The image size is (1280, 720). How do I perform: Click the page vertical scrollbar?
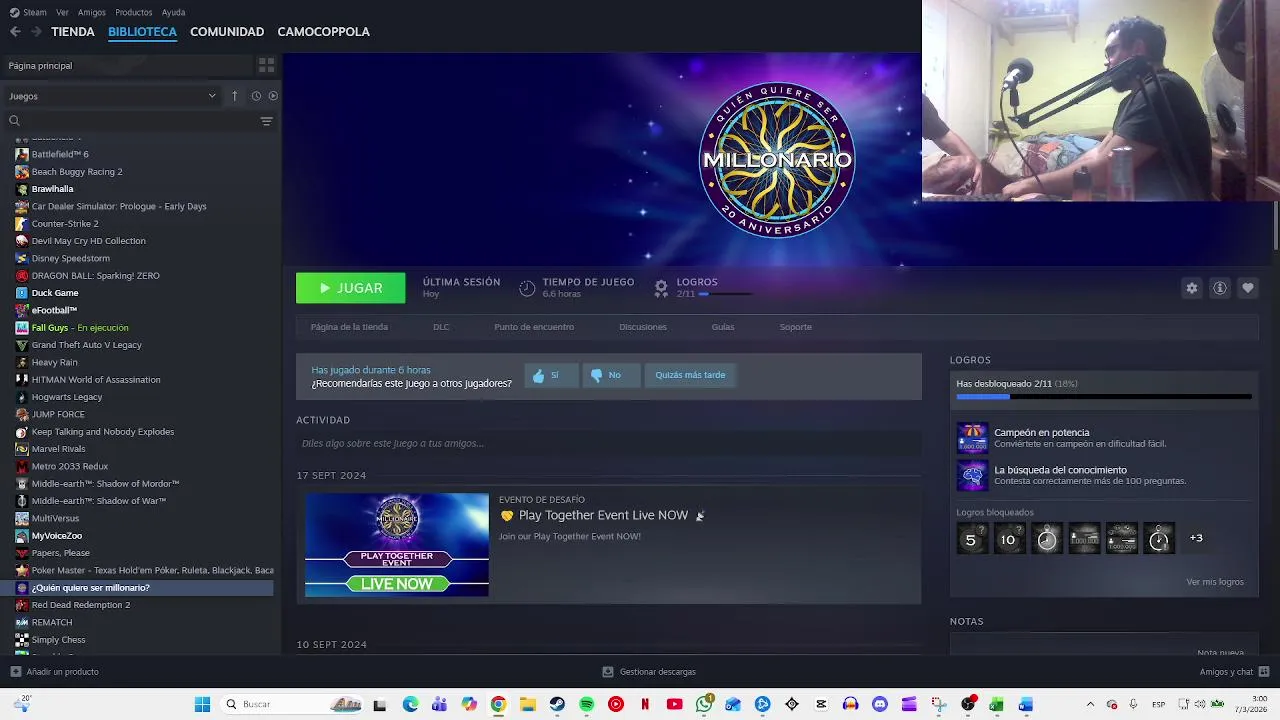point(1274,226)
